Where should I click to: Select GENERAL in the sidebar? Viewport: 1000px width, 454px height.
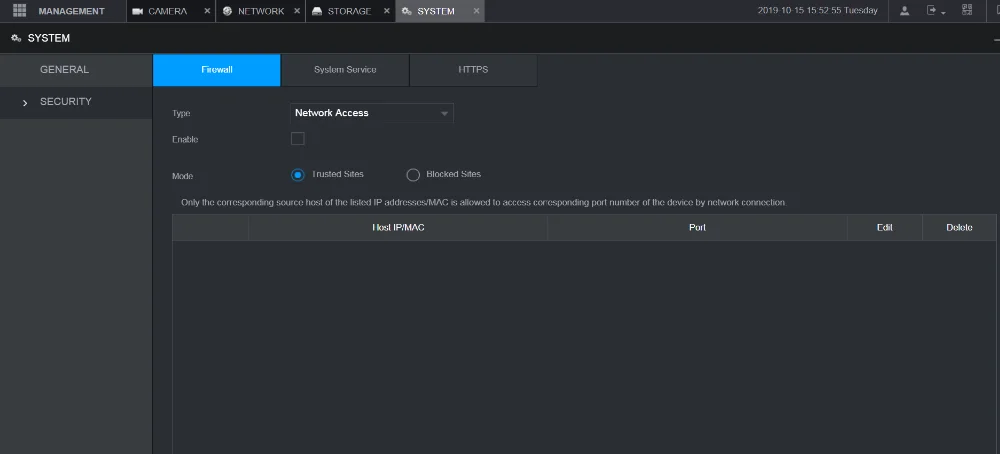[76, 70]
